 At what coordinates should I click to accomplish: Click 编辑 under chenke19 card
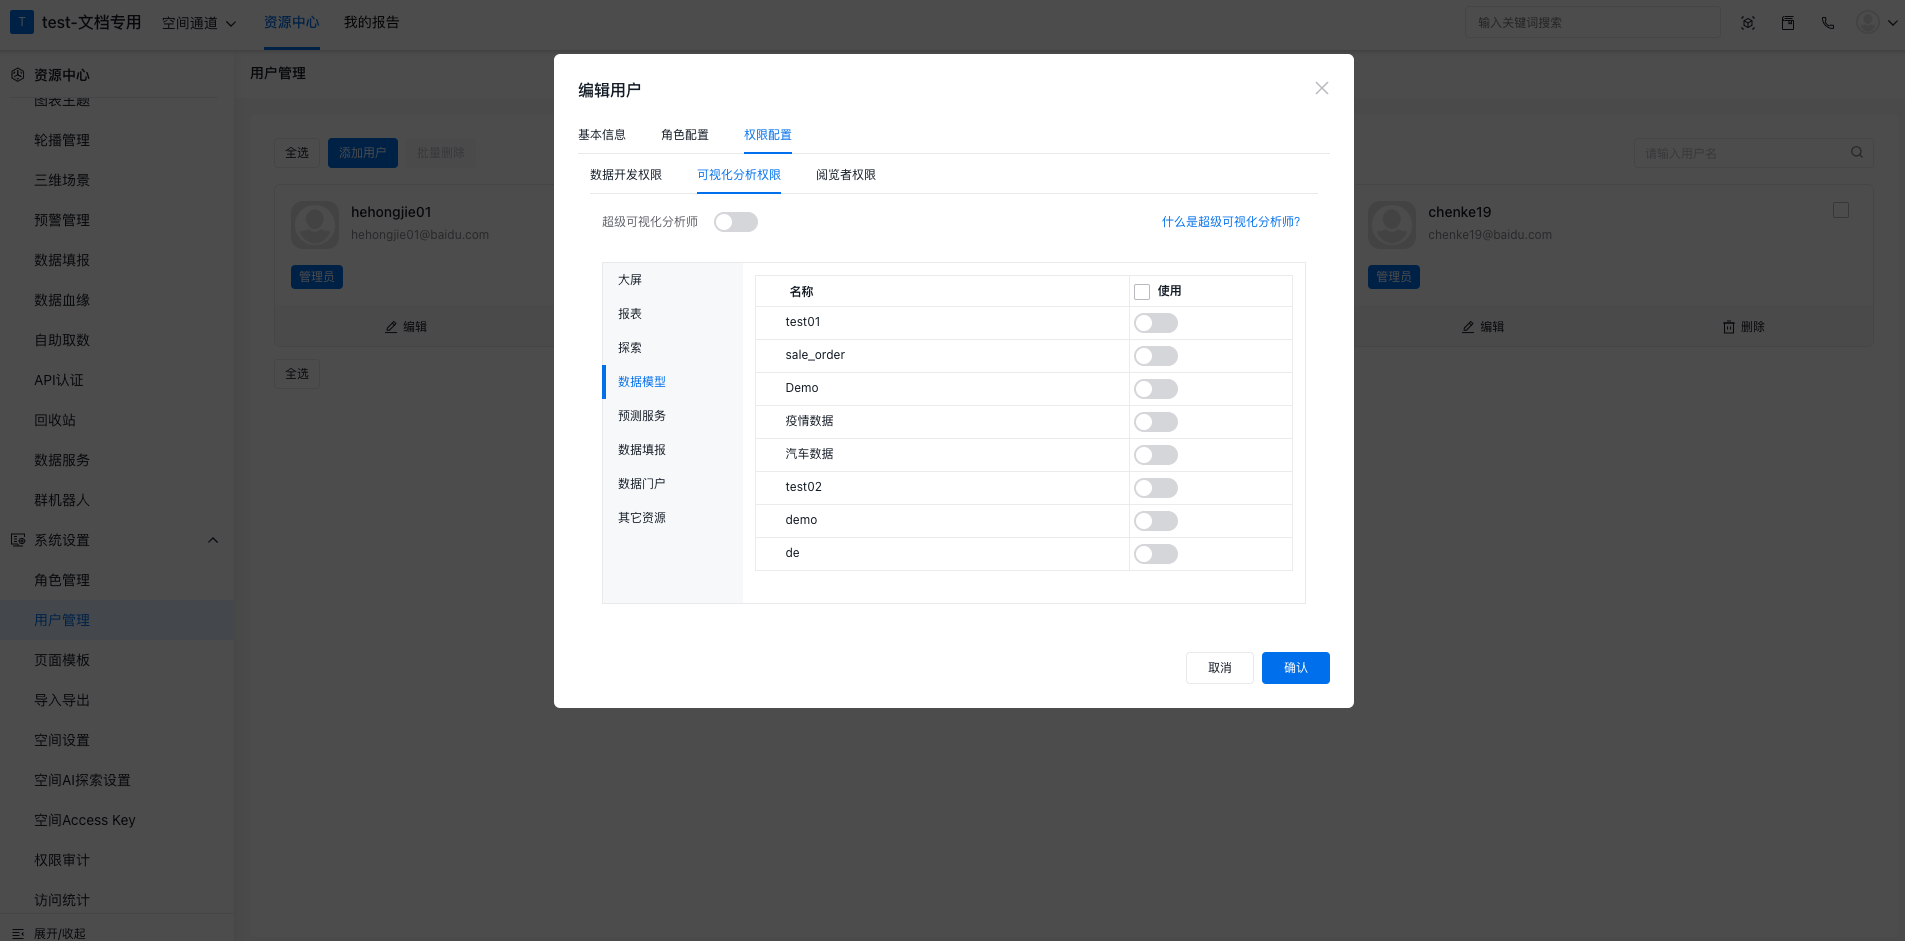(1483, 327)
